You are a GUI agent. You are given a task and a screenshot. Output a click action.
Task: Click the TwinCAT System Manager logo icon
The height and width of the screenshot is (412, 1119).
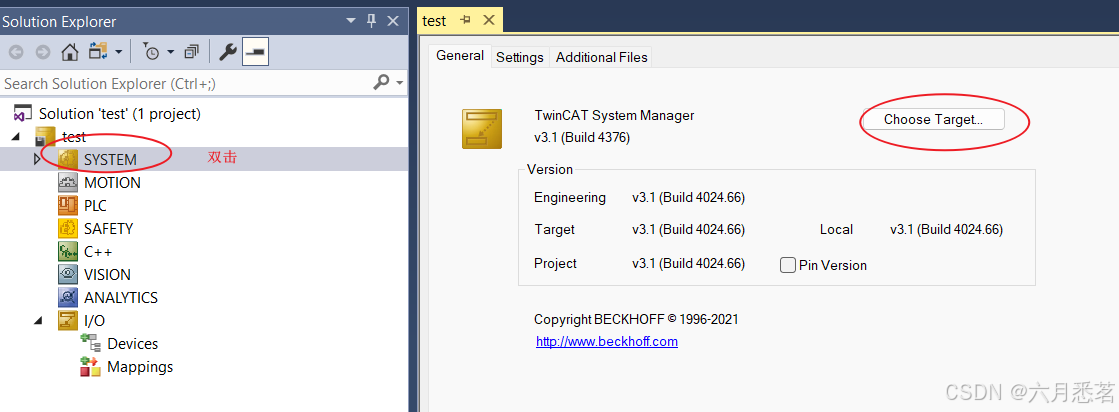(x=482, y=129)
